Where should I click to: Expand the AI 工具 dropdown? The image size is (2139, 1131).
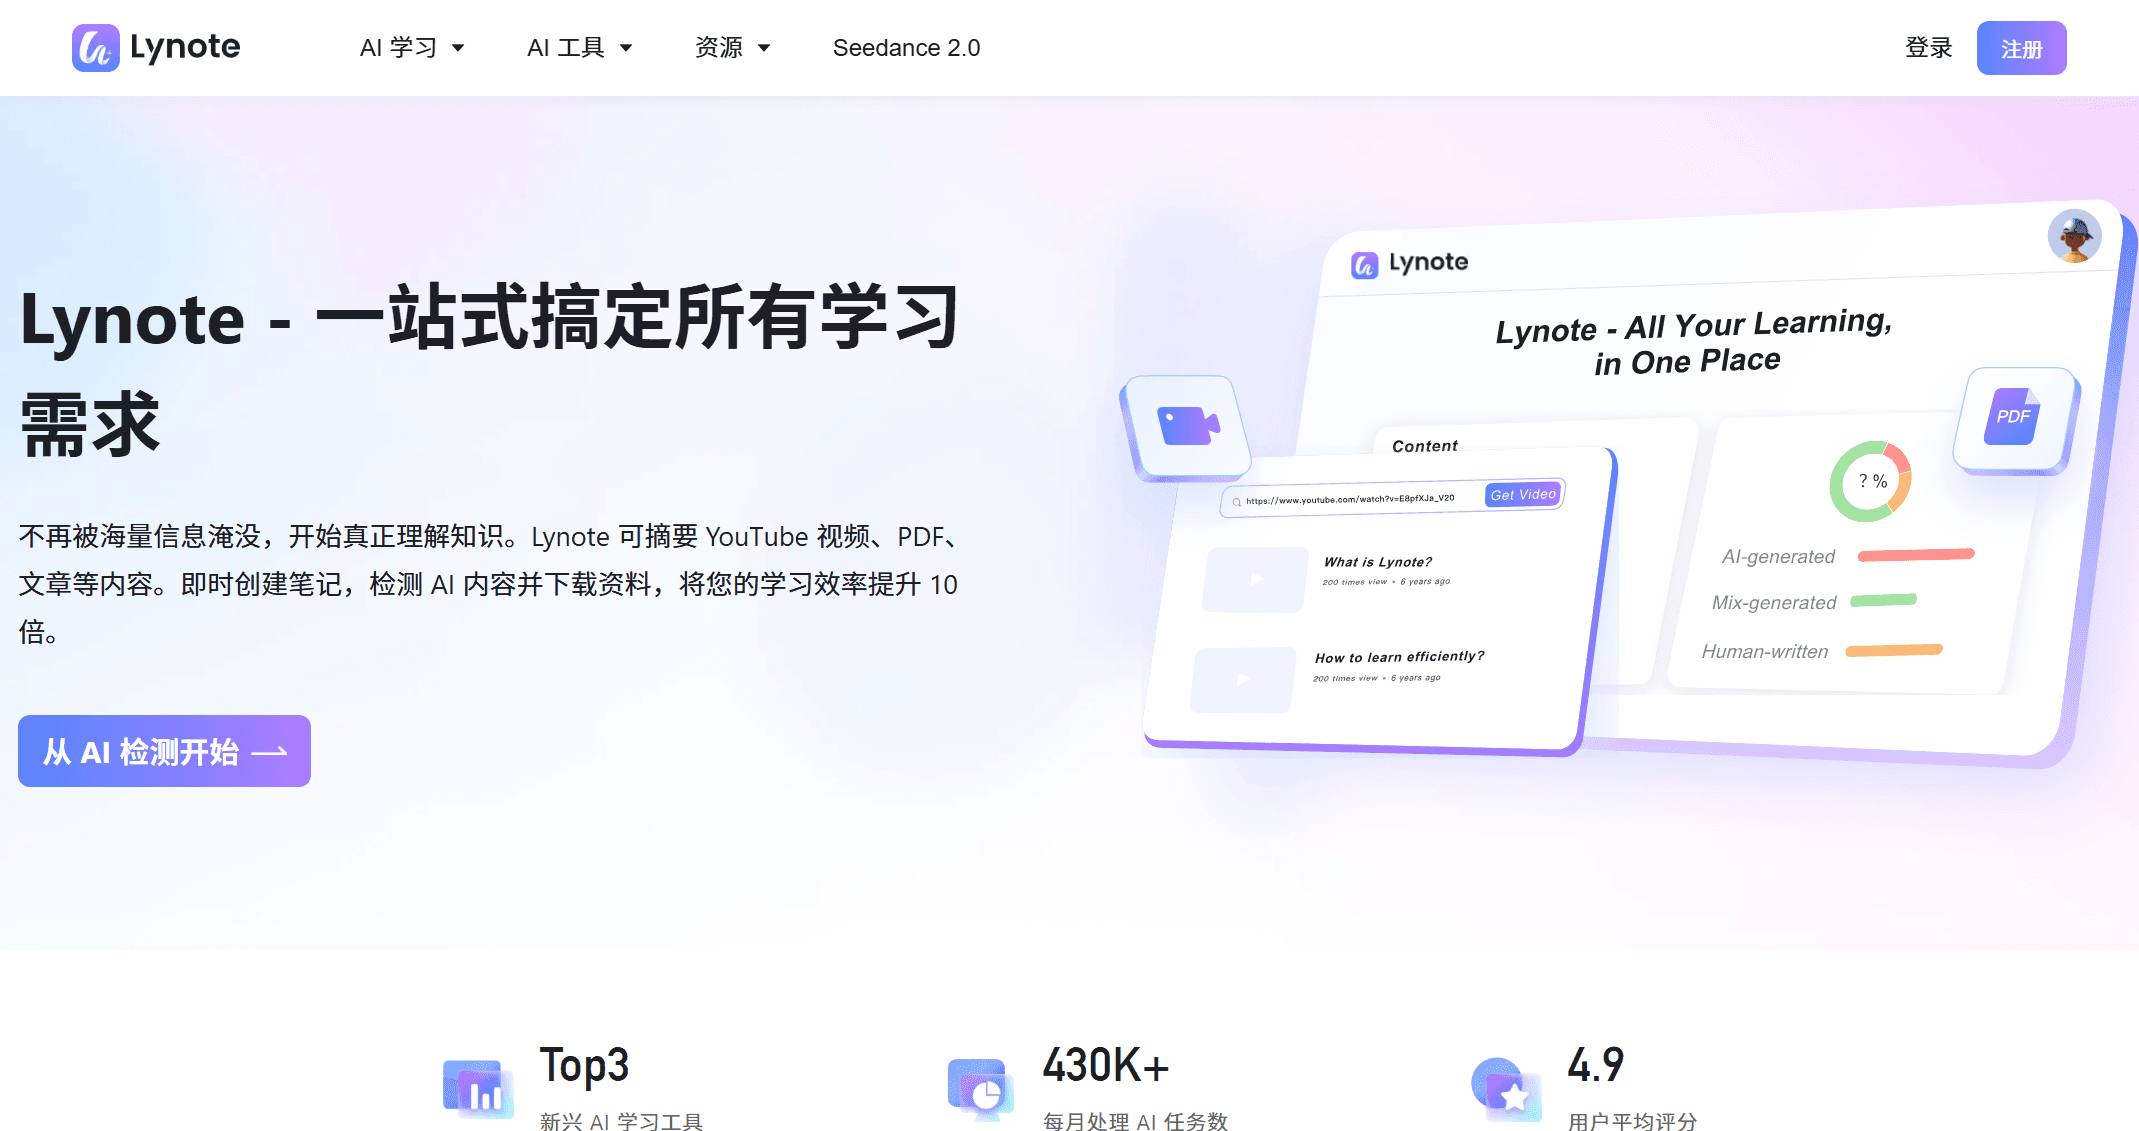(580, 47)
